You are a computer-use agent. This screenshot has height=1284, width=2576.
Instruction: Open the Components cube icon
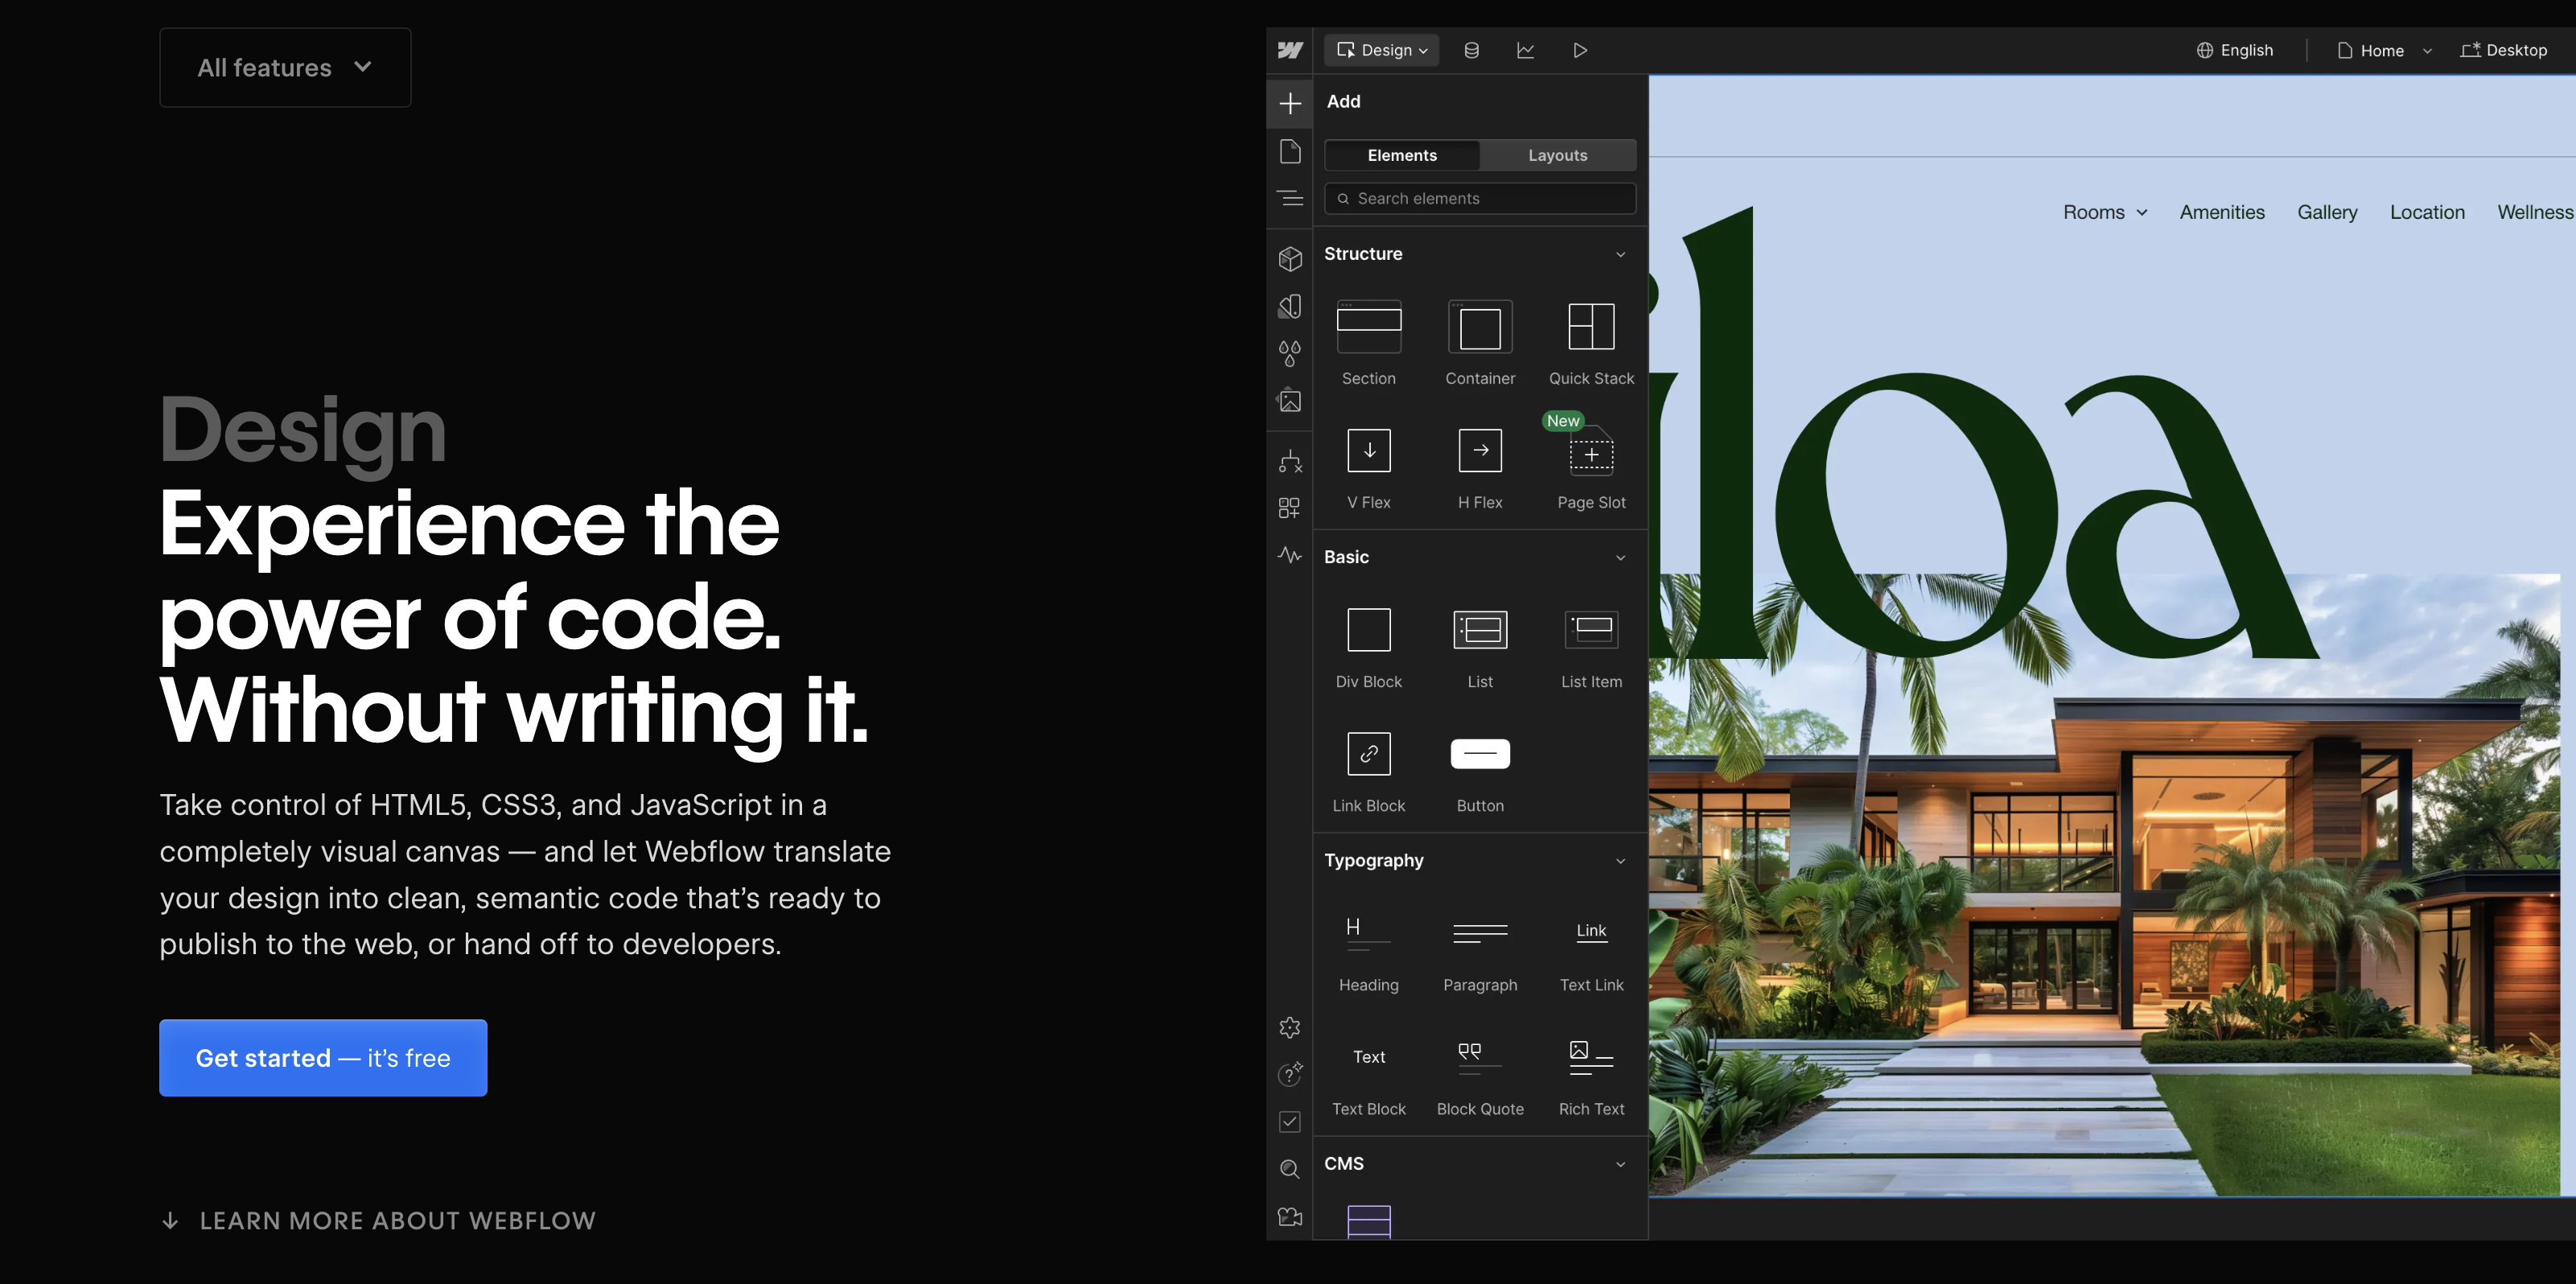pos(1290,259)
